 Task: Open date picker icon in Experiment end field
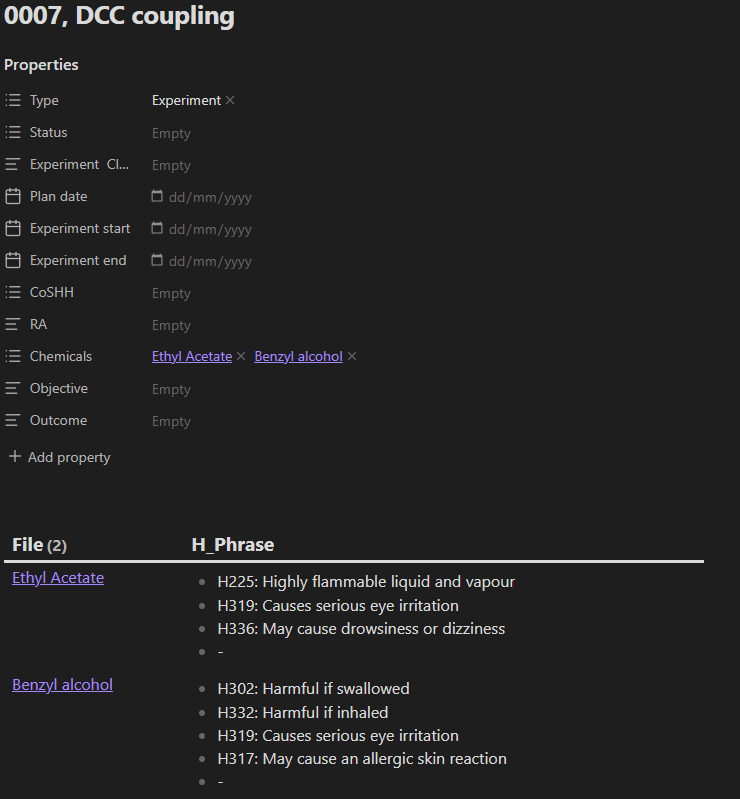157,261
